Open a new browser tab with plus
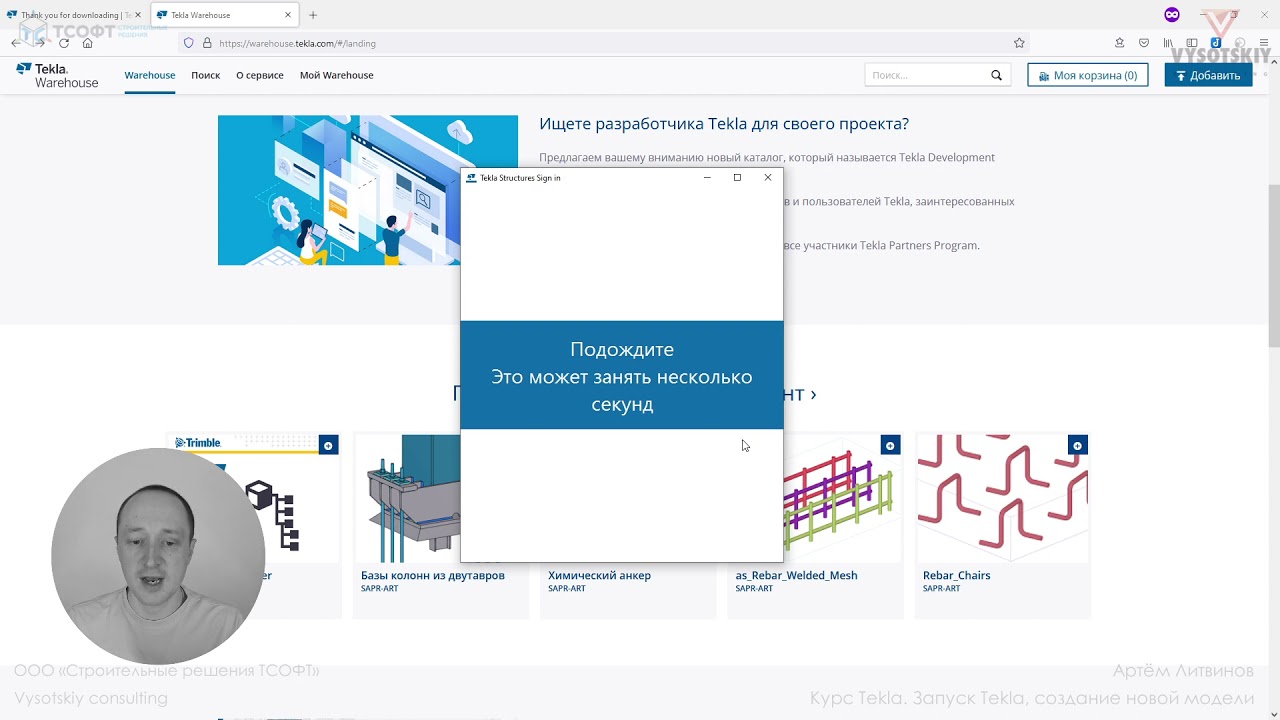 (x=313, y=15)
